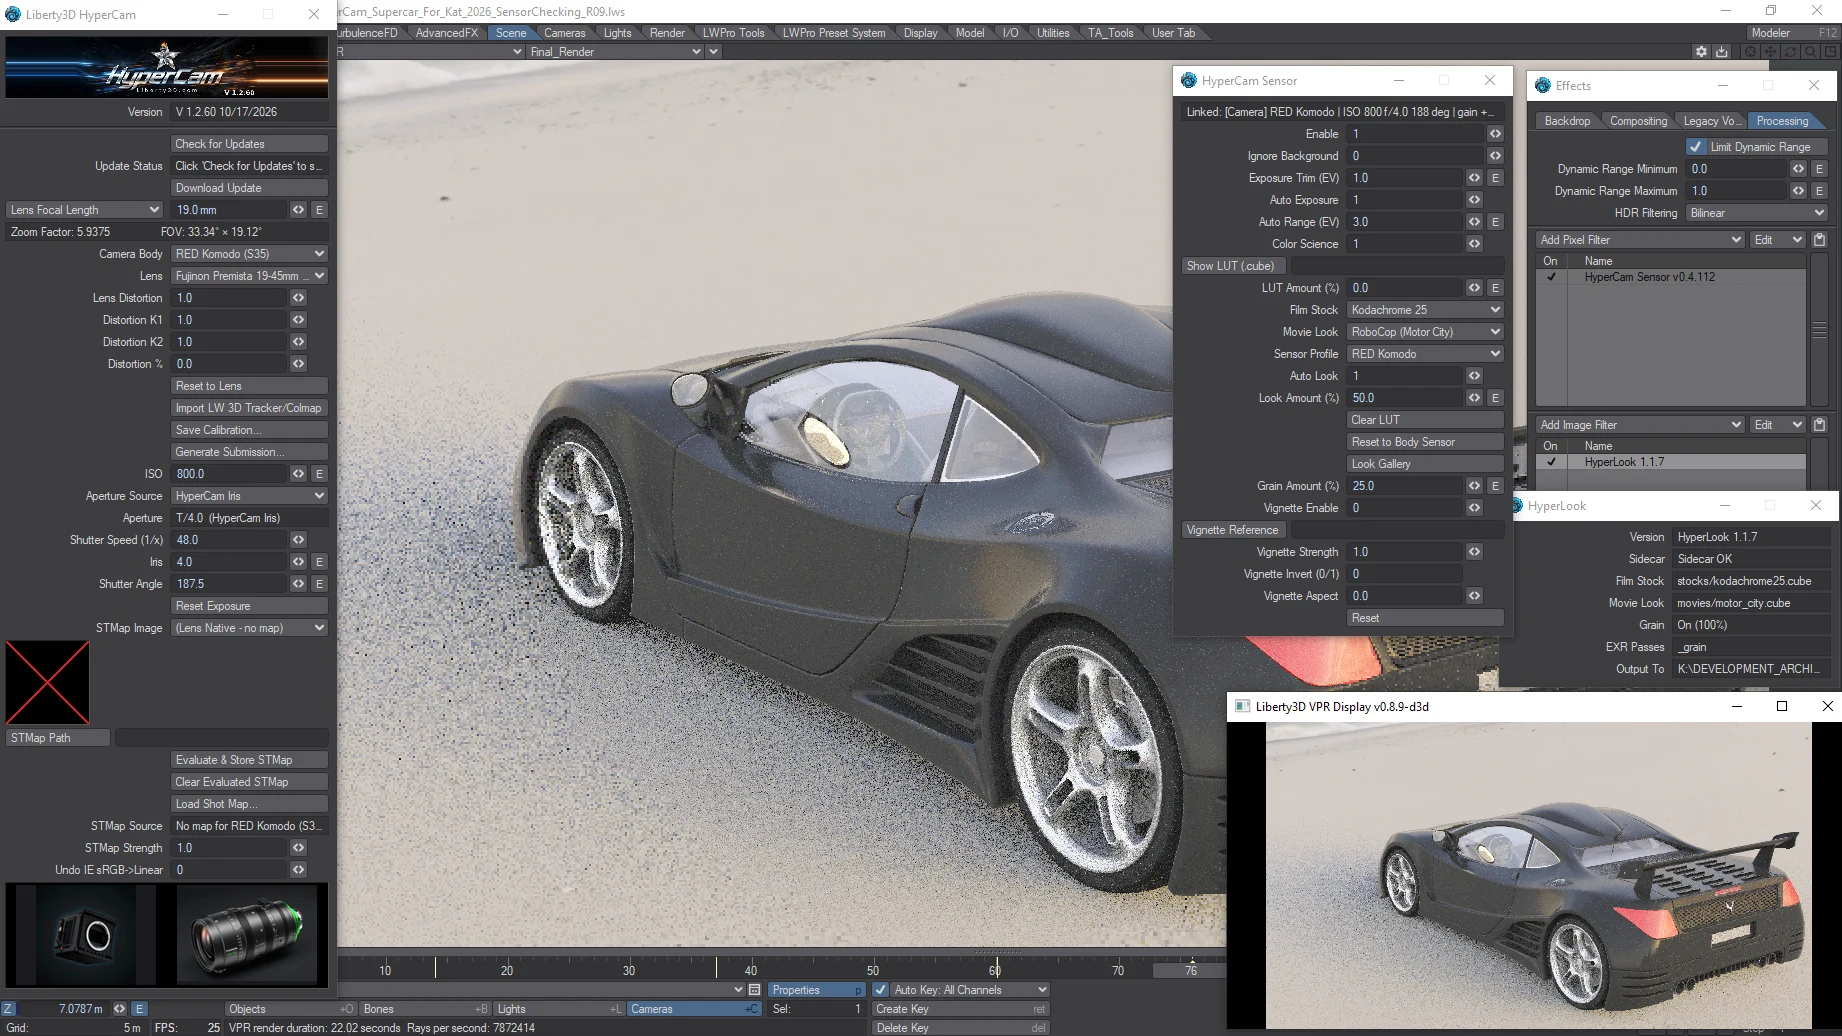
Task: Open envelope E for Grain Amount (%)
Action: point(1495,486)
